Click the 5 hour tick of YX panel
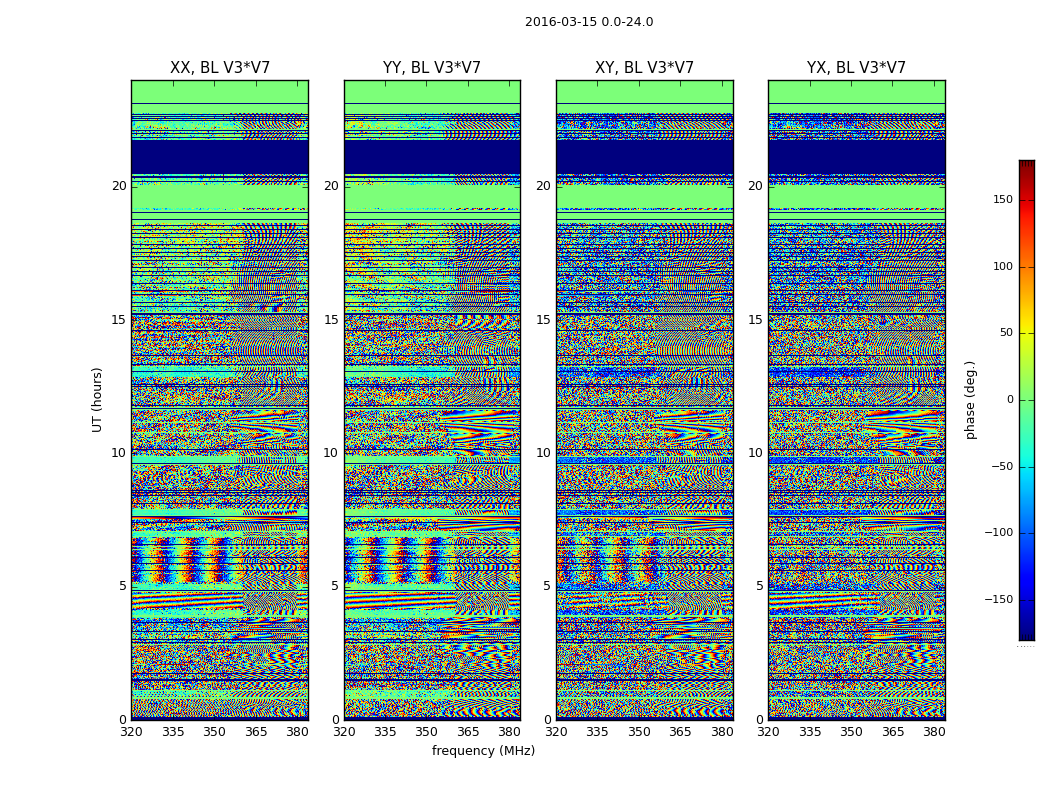 [759, 586]
